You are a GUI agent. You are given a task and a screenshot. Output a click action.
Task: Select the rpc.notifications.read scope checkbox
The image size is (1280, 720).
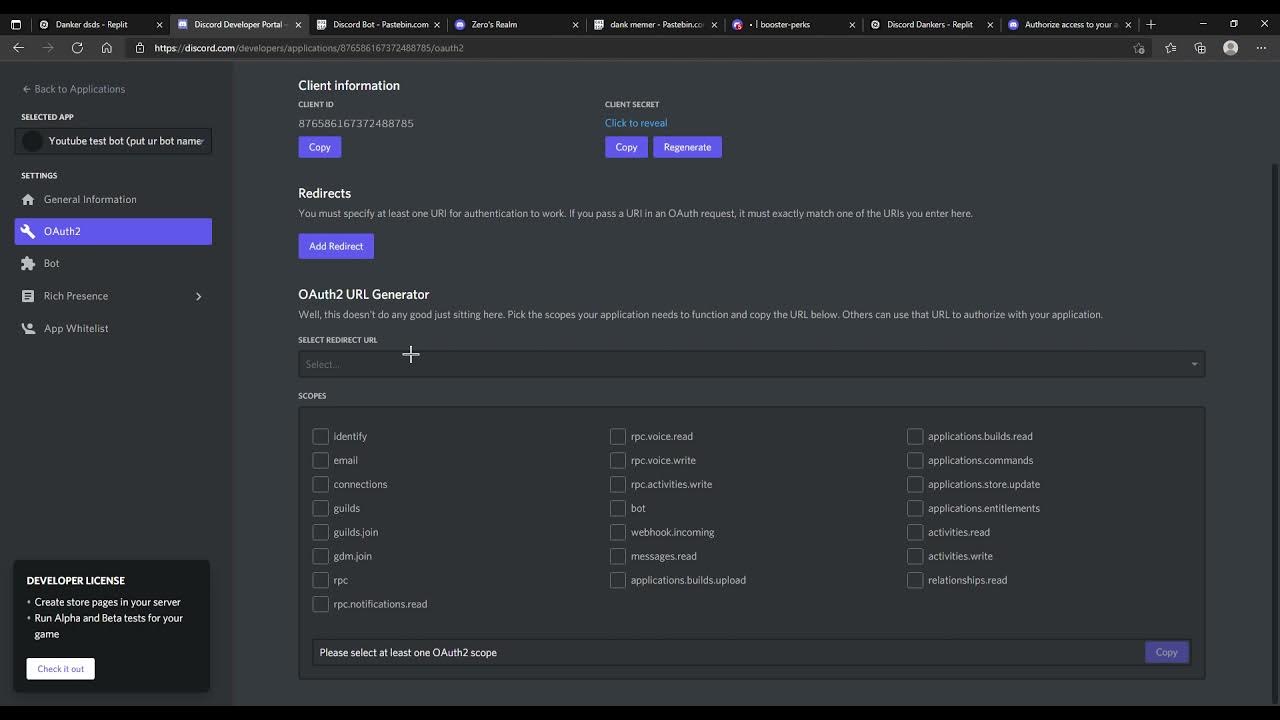(320, 604)
